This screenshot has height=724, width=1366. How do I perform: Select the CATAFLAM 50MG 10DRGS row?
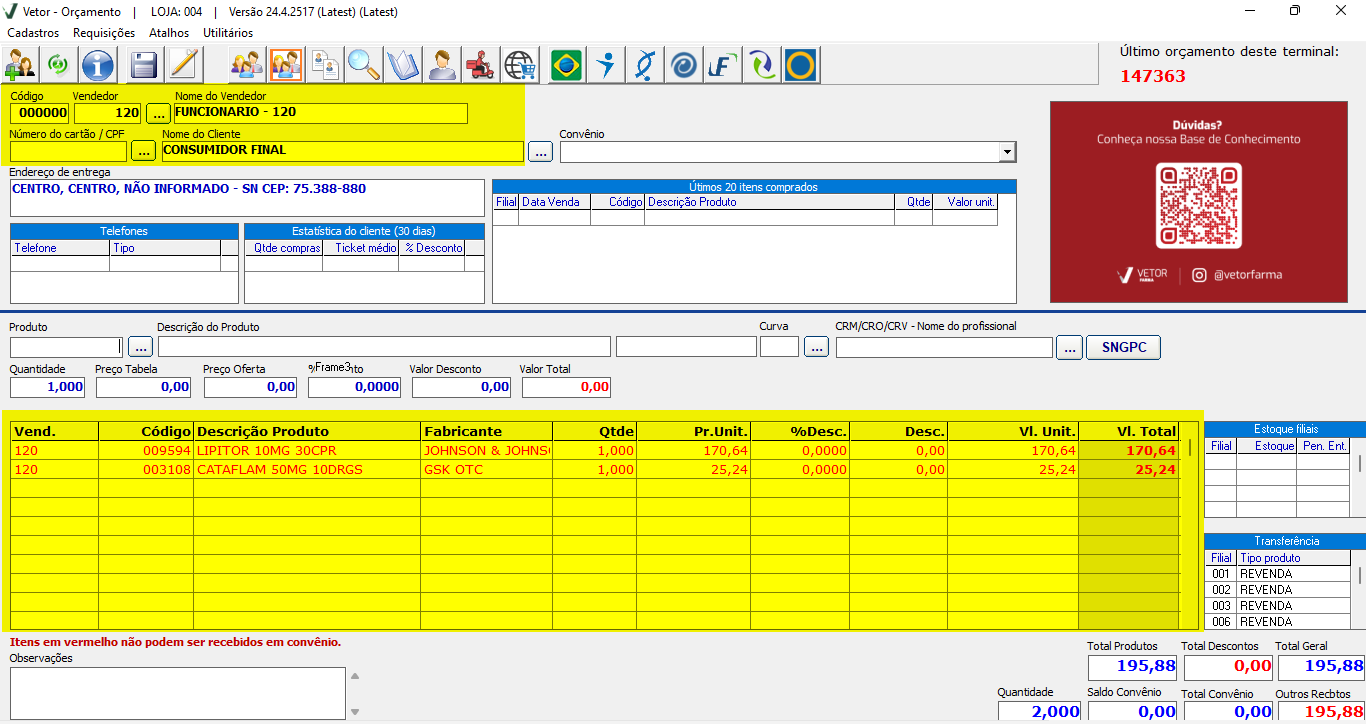[595, 470]
